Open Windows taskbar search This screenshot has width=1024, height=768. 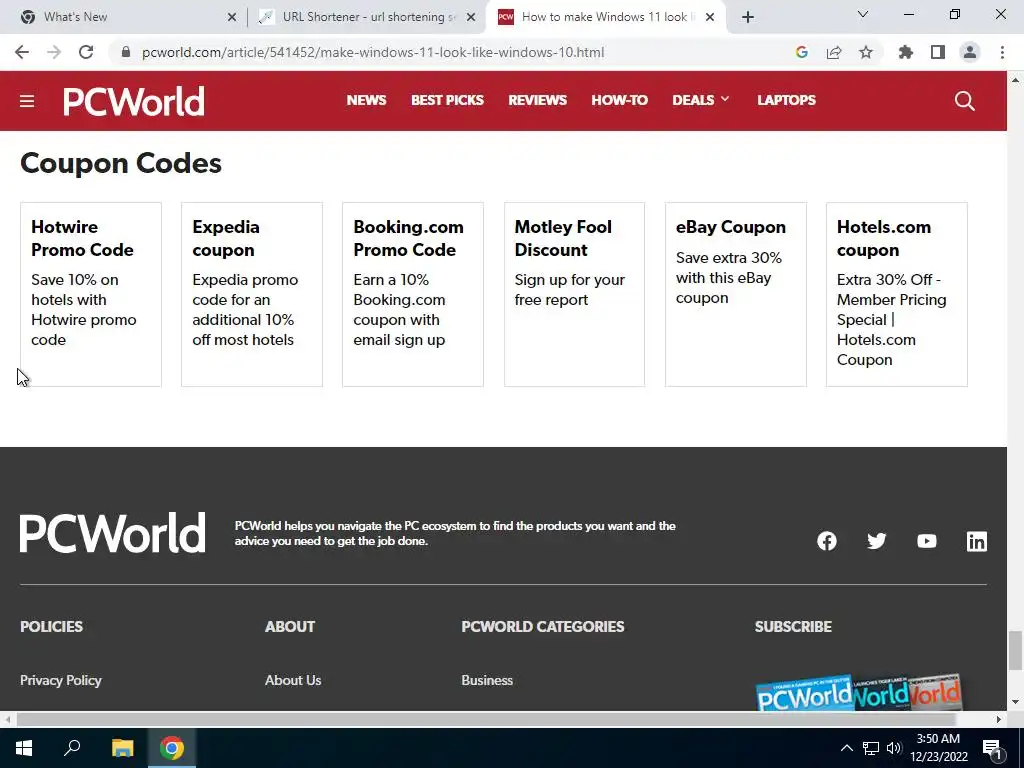(x=72, y=748)
